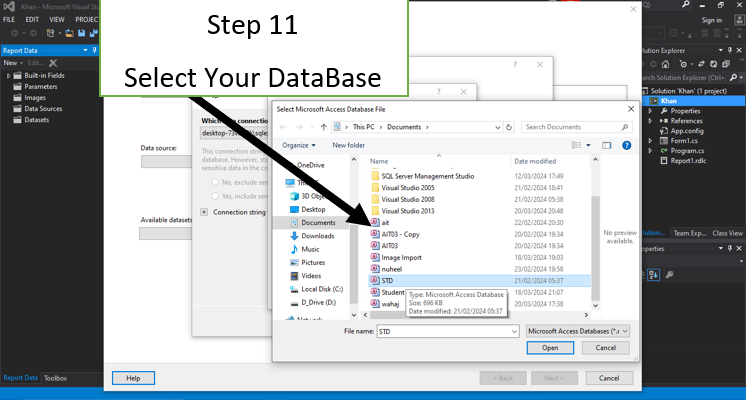Select Desktop in navigation pane
This screenshot has width=746, height=400.
point(313,209)
